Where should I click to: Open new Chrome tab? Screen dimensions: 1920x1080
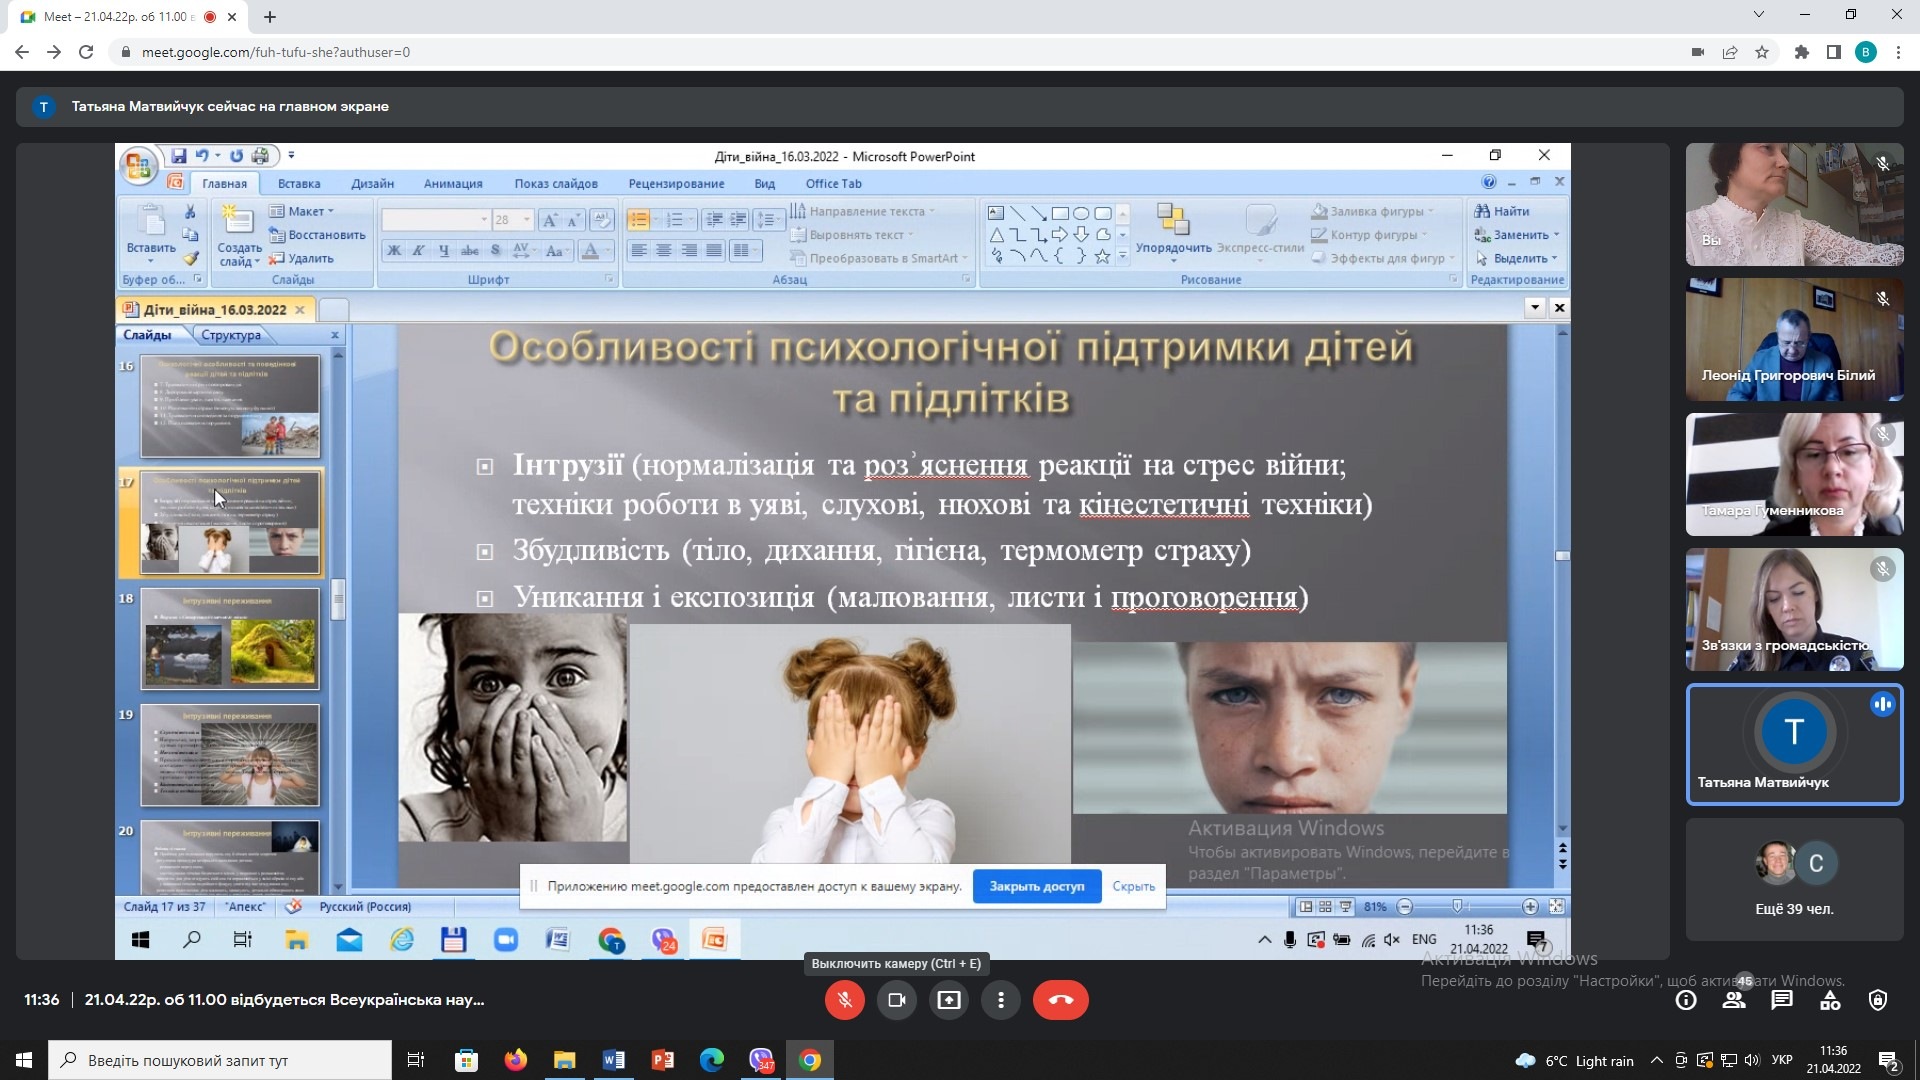tap(270, 16)
